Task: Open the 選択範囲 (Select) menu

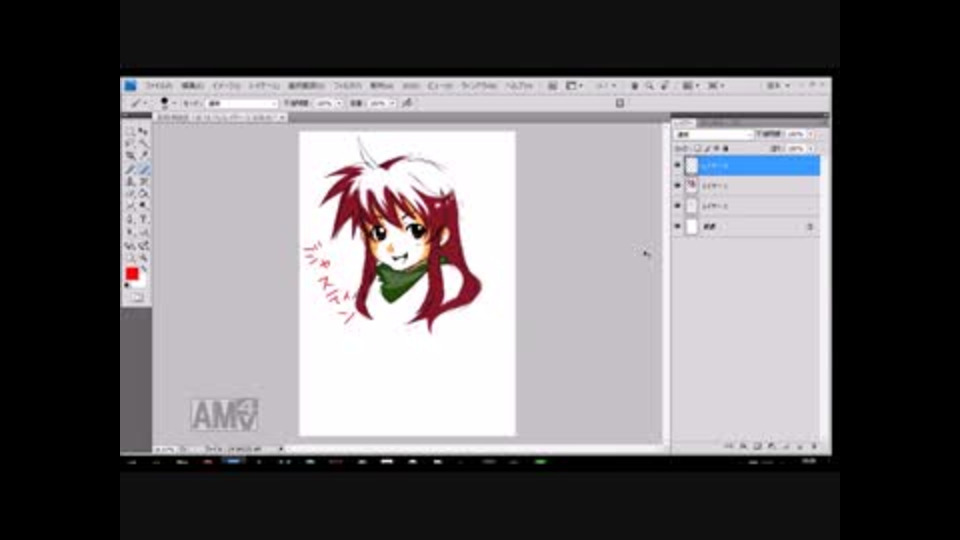Action: click(x=306, y=86)
